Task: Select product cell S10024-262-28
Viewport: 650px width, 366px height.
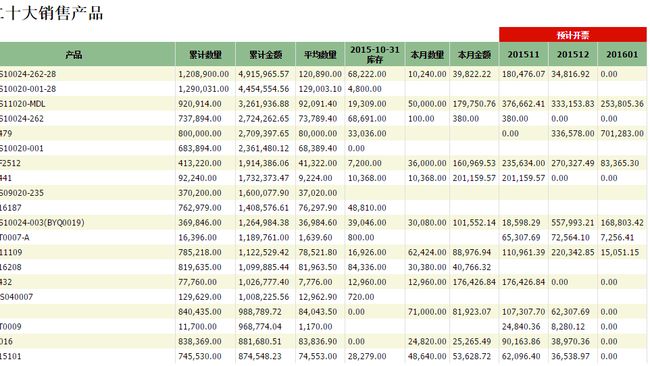Action: [x=28, y=74]
